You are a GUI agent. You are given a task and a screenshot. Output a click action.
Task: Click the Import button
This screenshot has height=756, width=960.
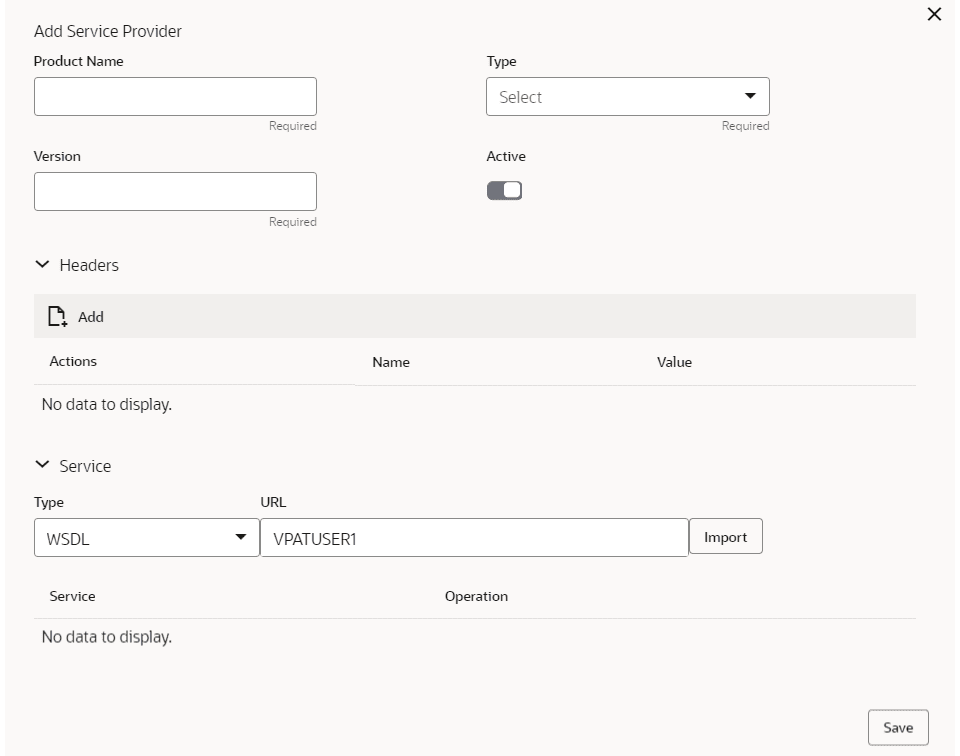point(726,537)
